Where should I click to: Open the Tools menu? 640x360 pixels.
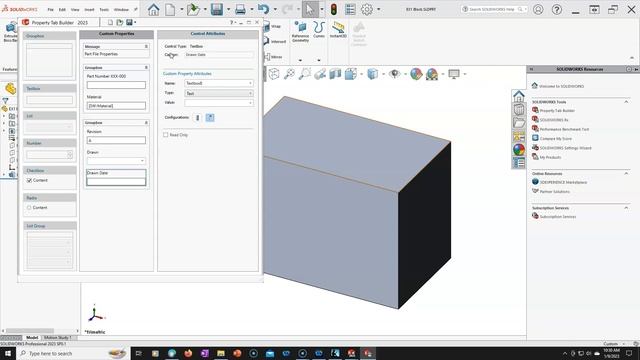coord(104,9)
